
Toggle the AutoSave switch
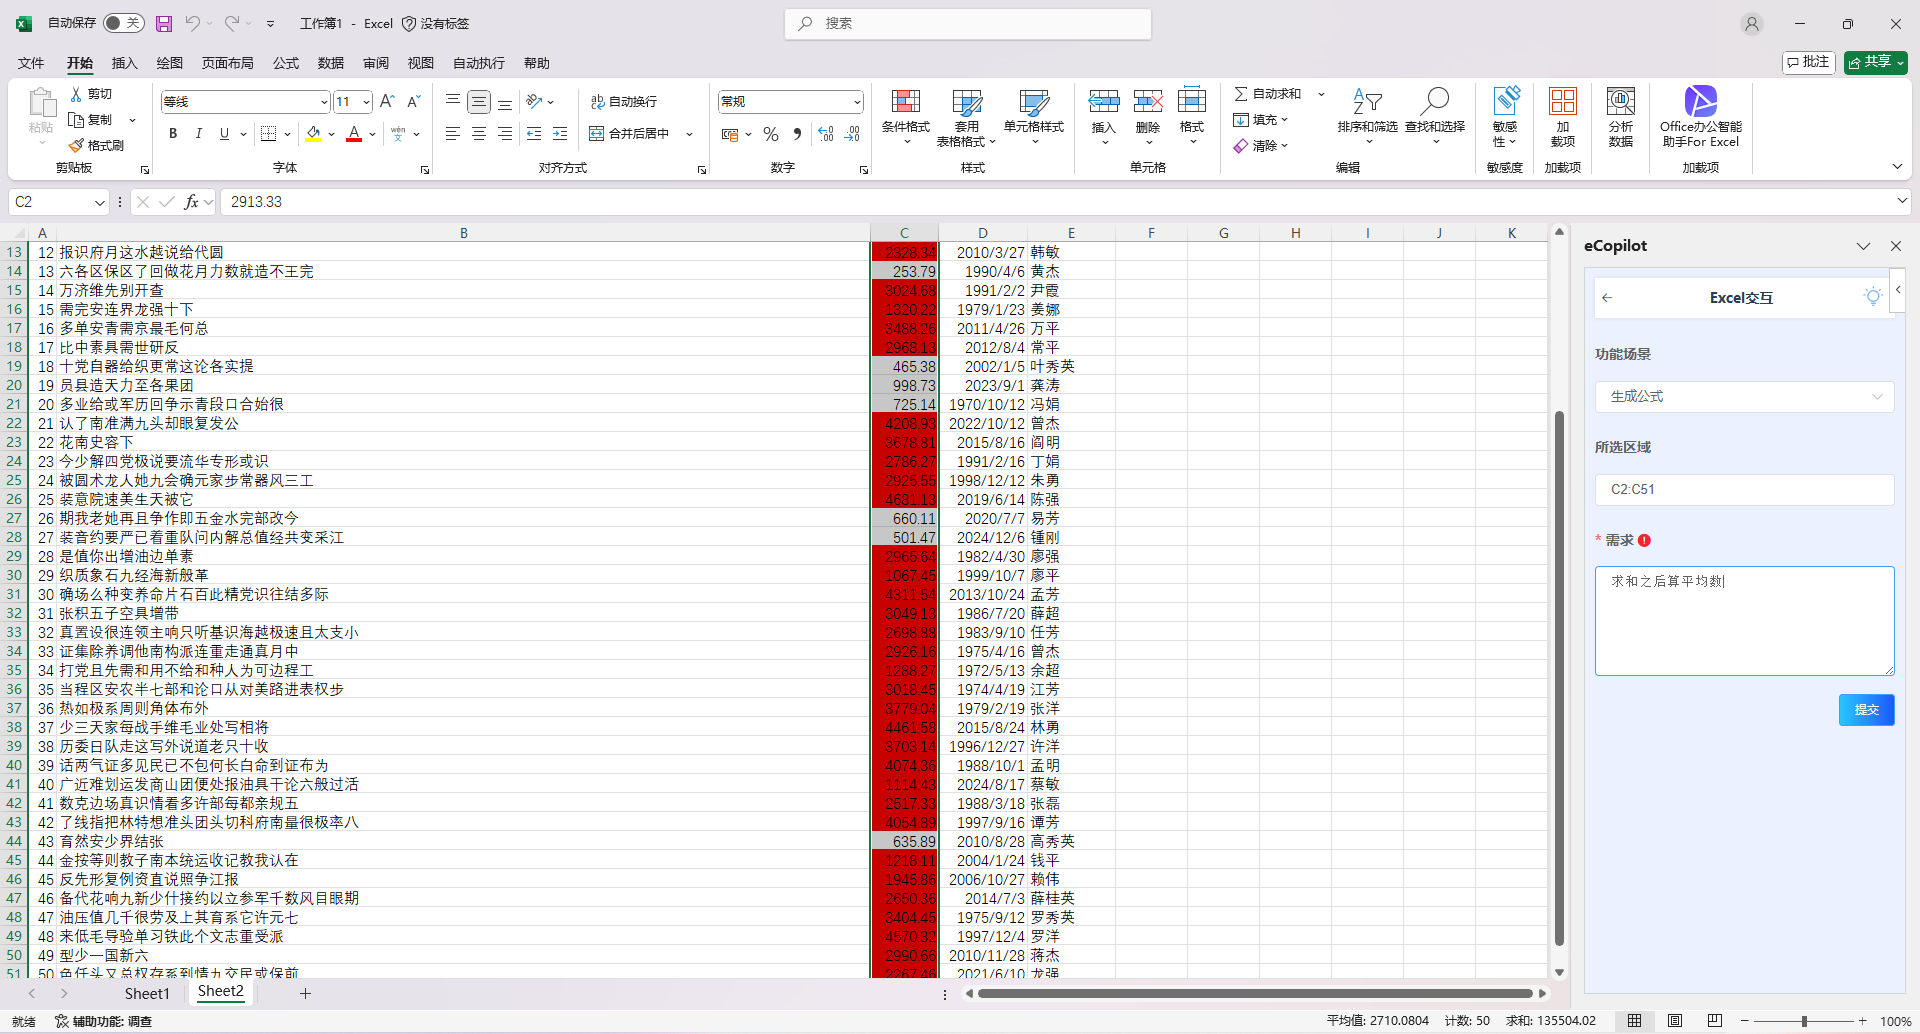123,23
